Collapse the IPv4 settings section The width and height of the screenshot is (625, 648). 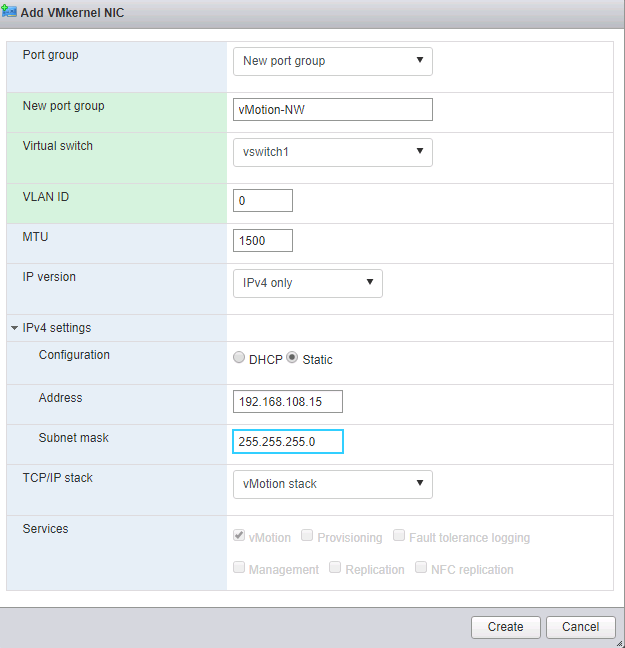(x=15, y=328)
